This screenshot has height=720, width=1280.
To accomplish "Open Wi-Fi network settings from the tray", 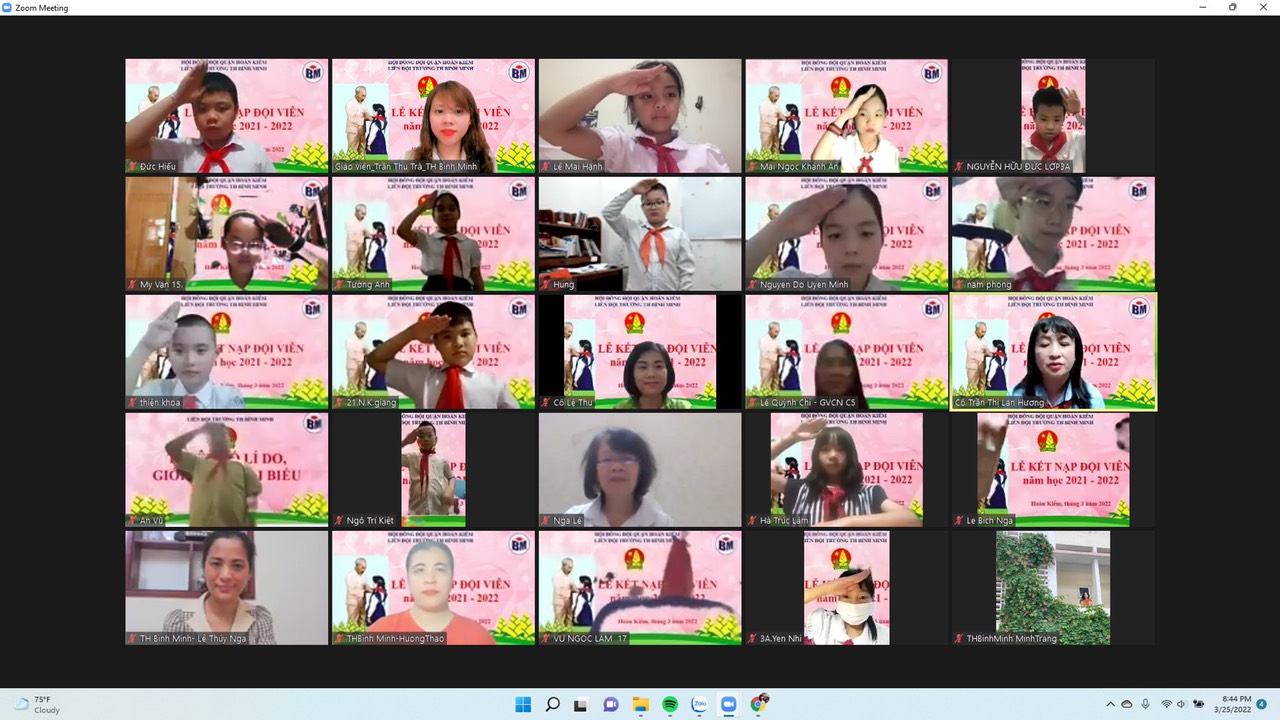I will click(1166, 704).
